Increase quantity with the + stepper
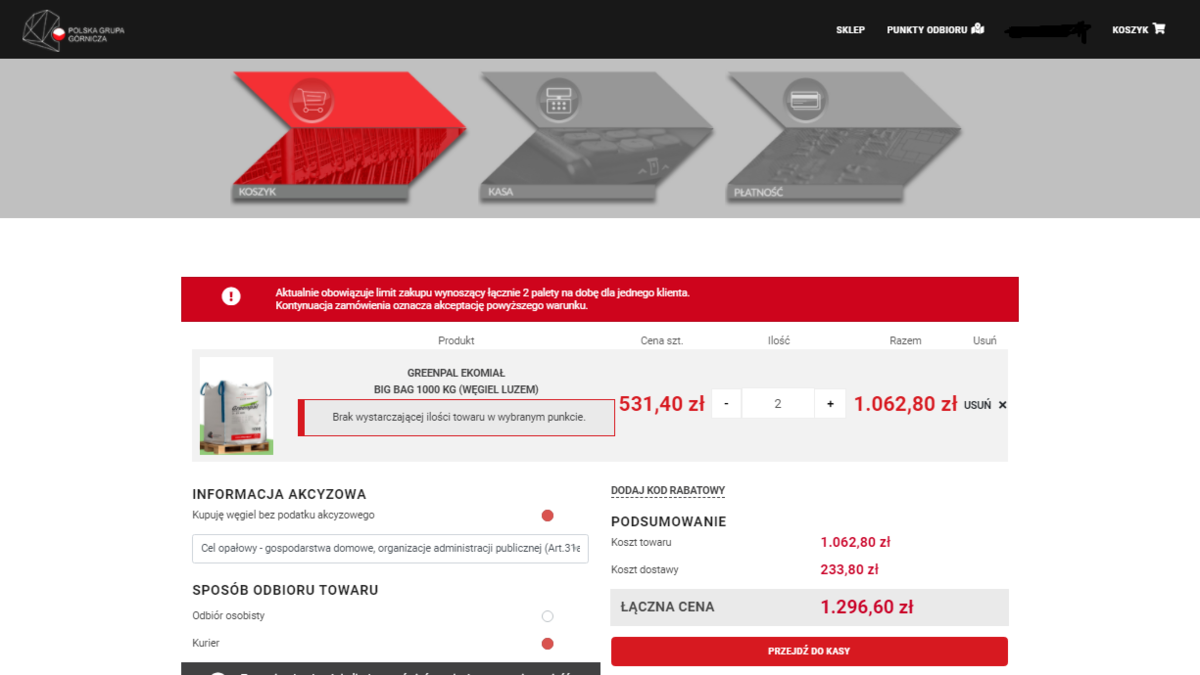Screen dimensions: 1200x675 828,403
